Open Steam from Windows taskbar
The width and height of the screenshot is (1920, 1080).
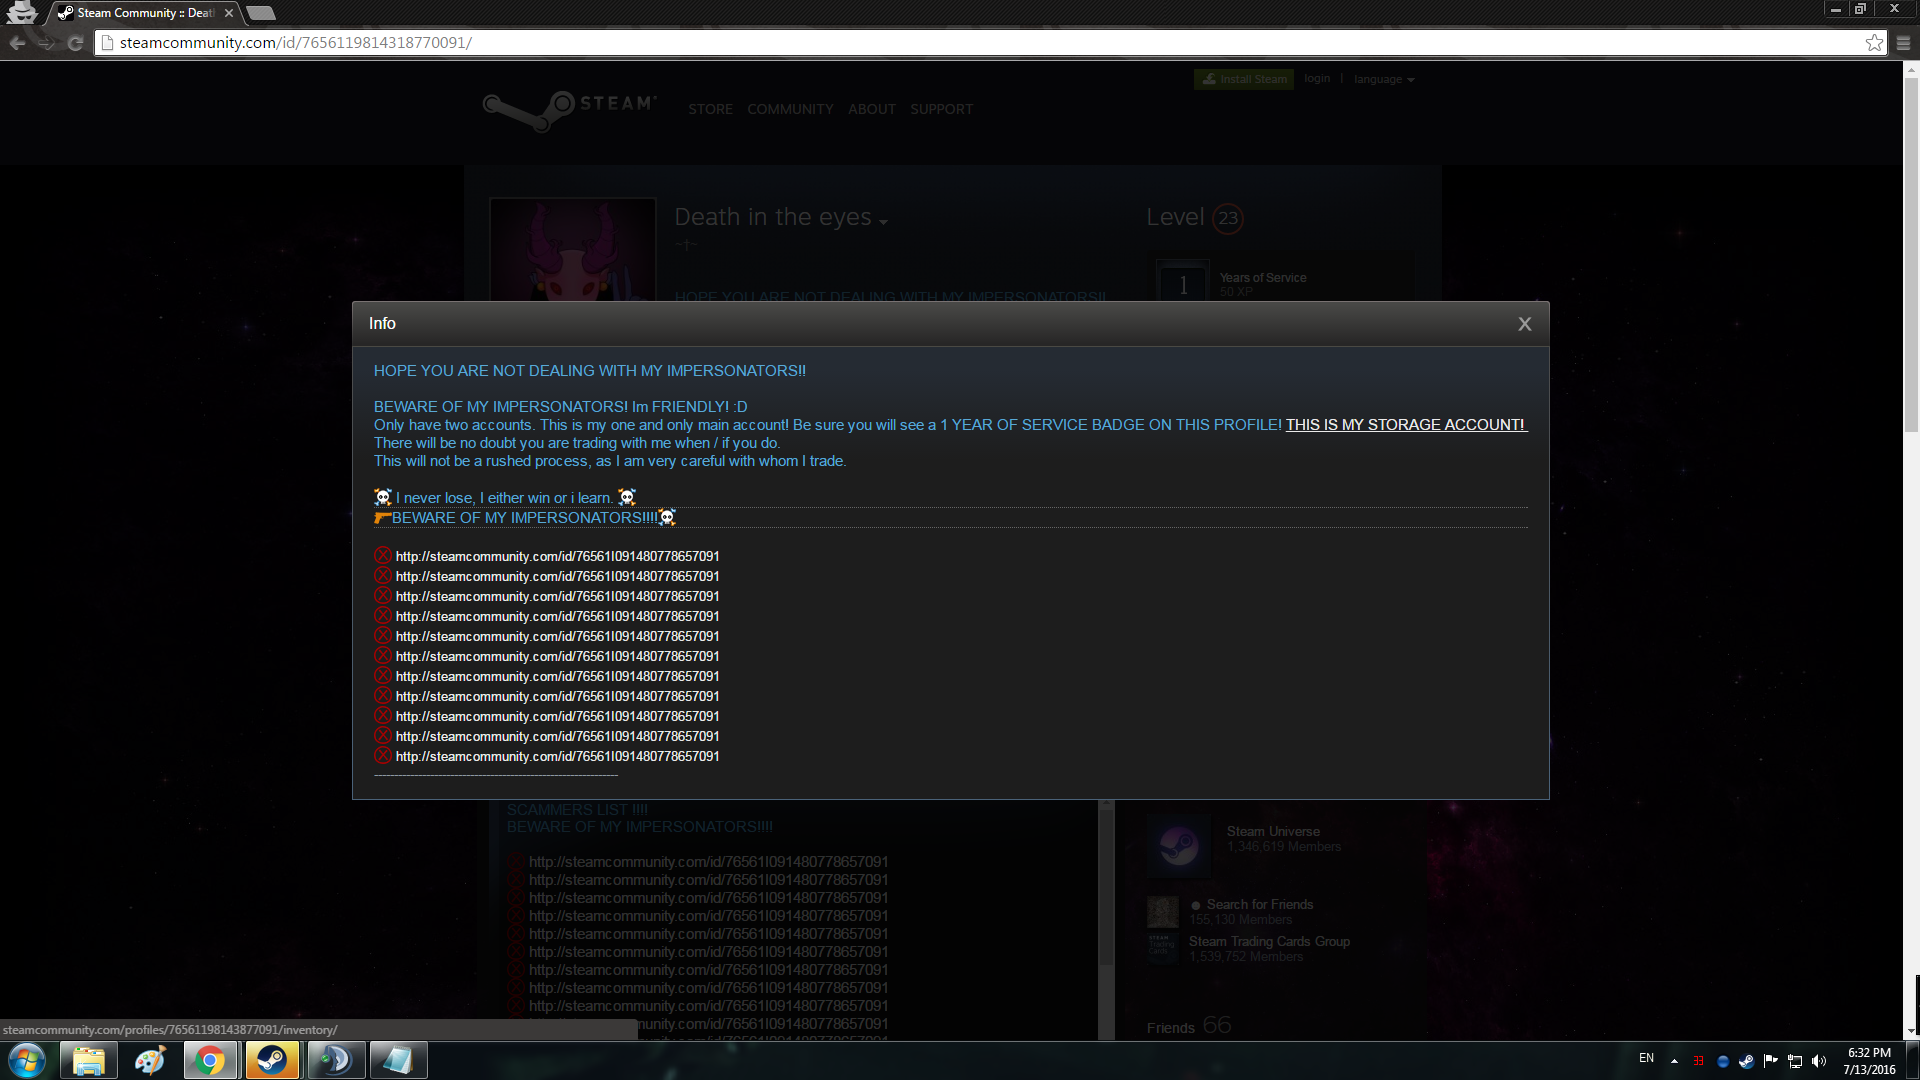pos(272,1060)
